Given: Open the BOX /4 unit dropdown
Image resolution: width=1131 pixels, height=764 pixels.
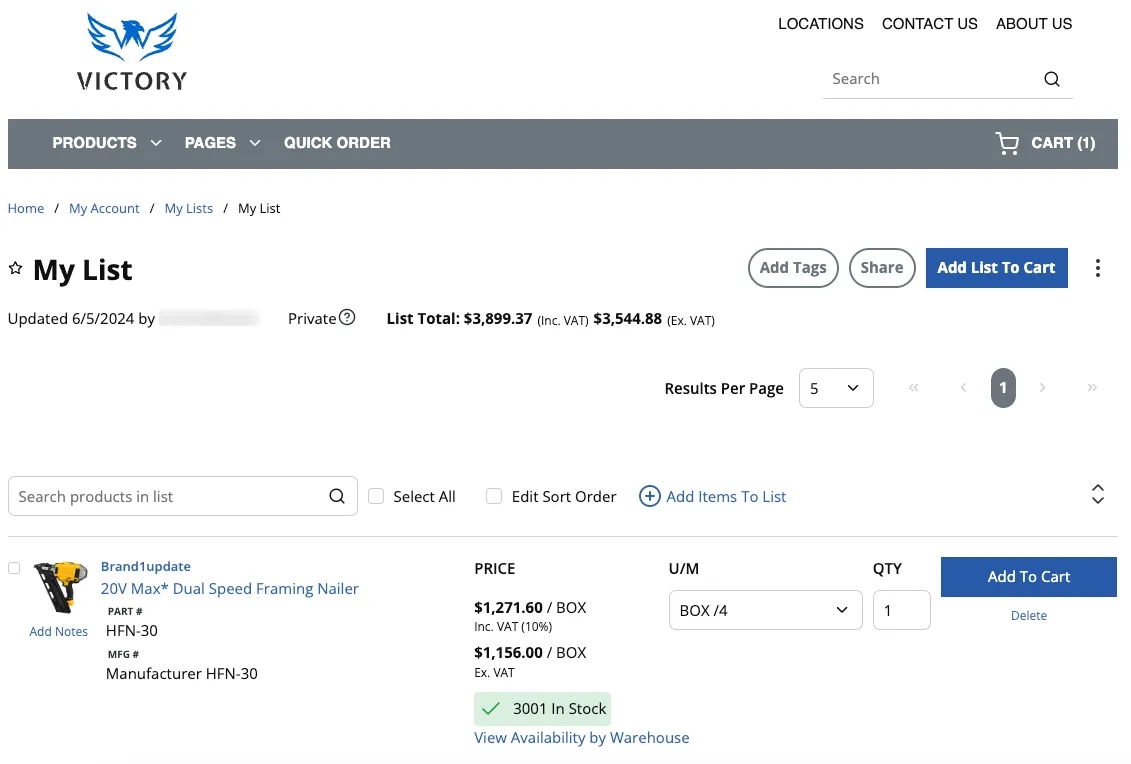Looking at the screenshot, I should tap(765, 610).
